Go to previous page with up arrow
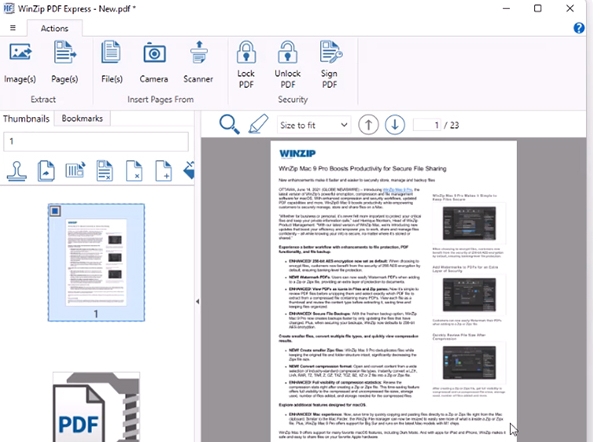The image size is (600, 442). [x=368, y=125]
